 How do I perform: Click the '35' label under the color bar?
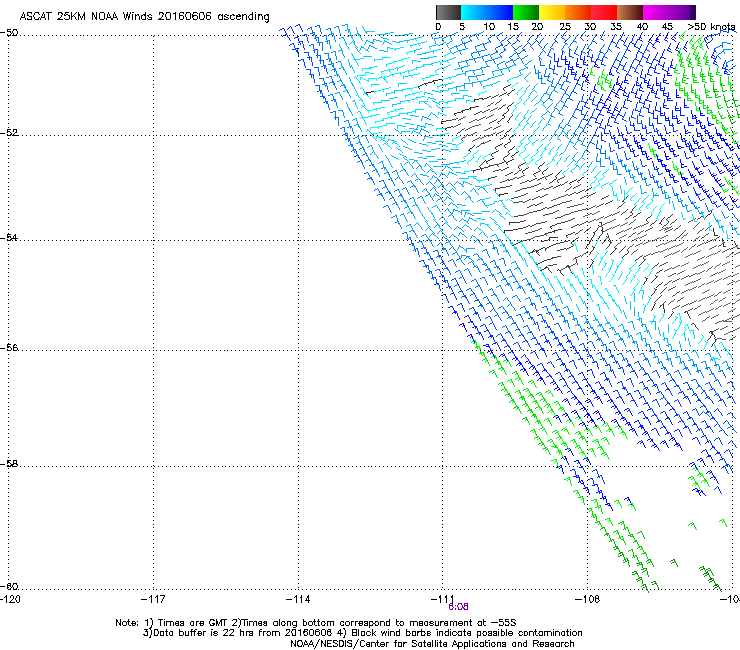pyautogui.click(x=616, y=27)
